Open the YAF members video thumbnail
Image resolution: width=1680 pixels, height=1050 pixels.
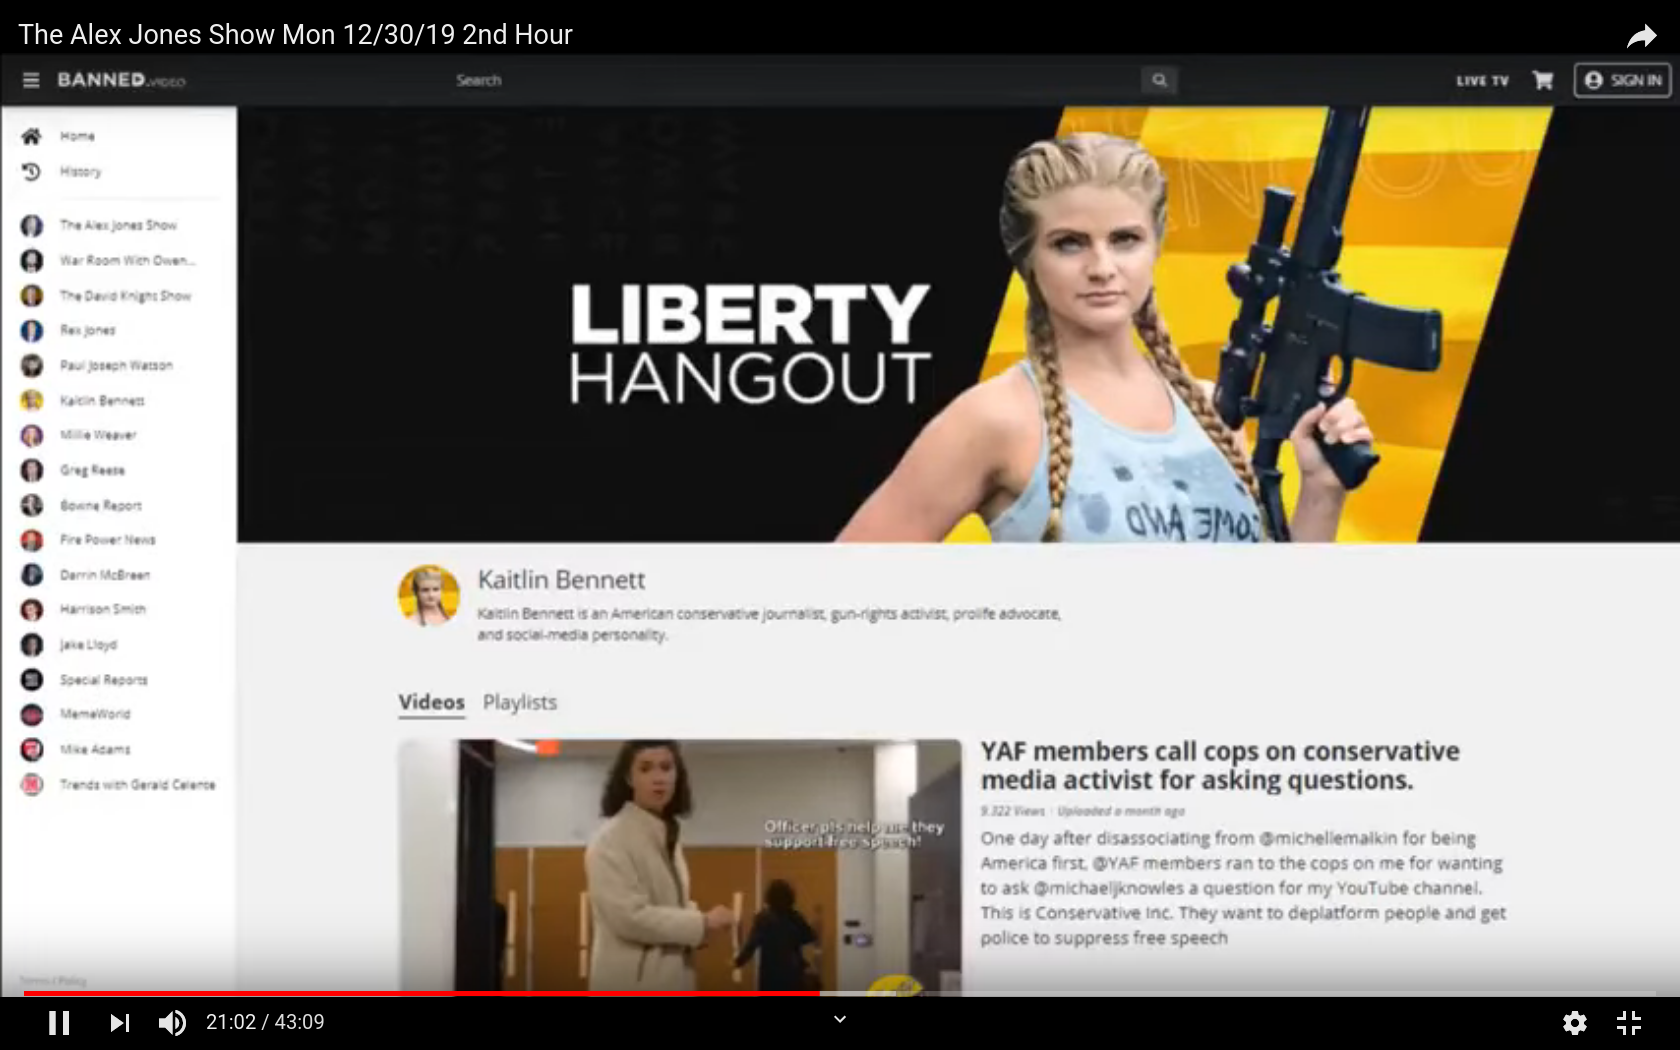click(x=680, y=866)
